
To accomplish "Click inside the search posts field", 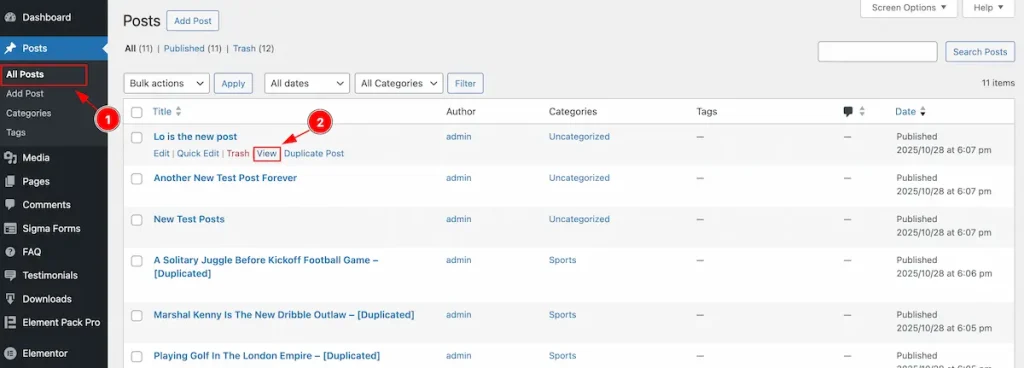I will pyautogui.click(x=878, y=52).
